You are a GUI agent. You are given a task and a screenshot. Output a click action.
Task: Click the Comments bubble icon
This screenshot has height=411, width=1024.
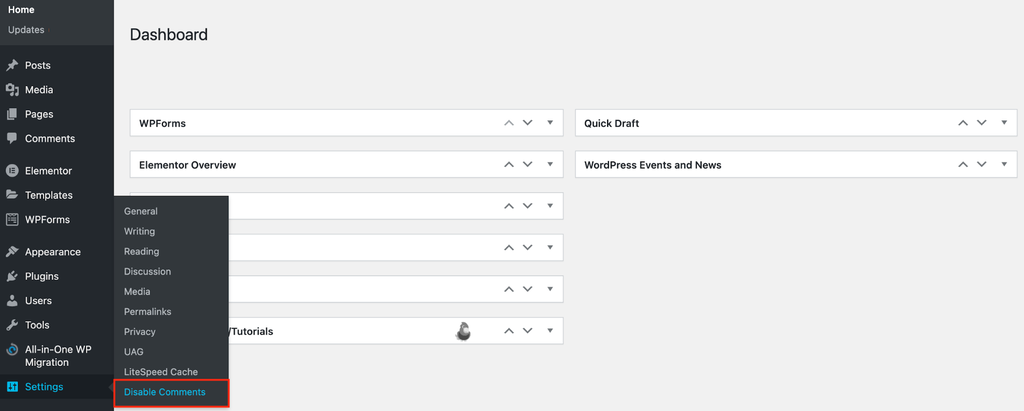(x=12, y=139)
